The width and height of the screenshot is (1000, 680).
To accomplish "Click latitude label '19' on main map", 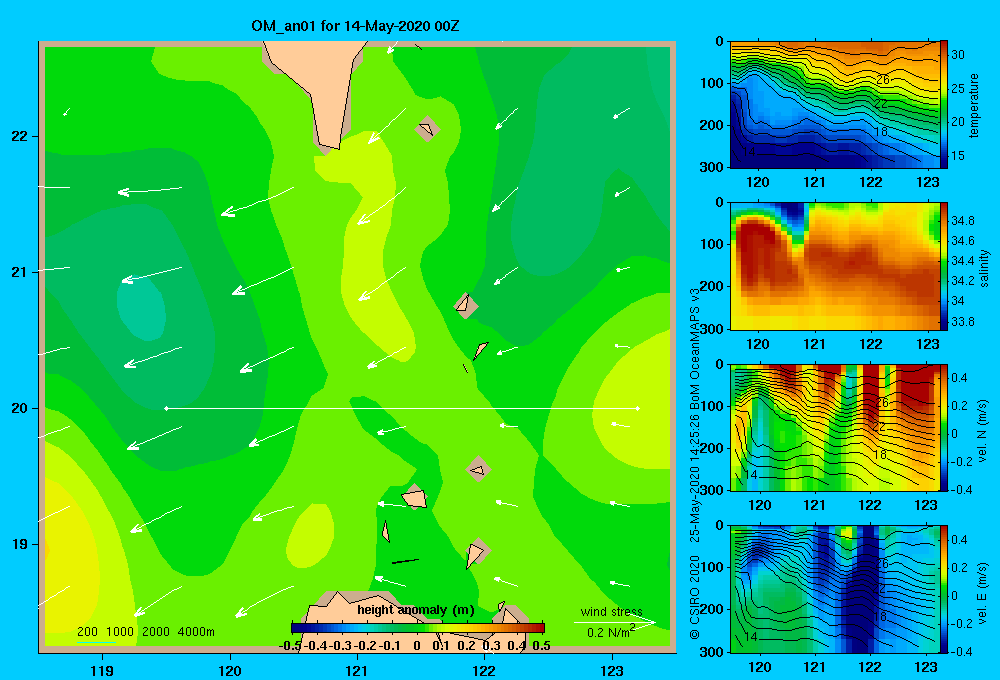I will [19, 544].
